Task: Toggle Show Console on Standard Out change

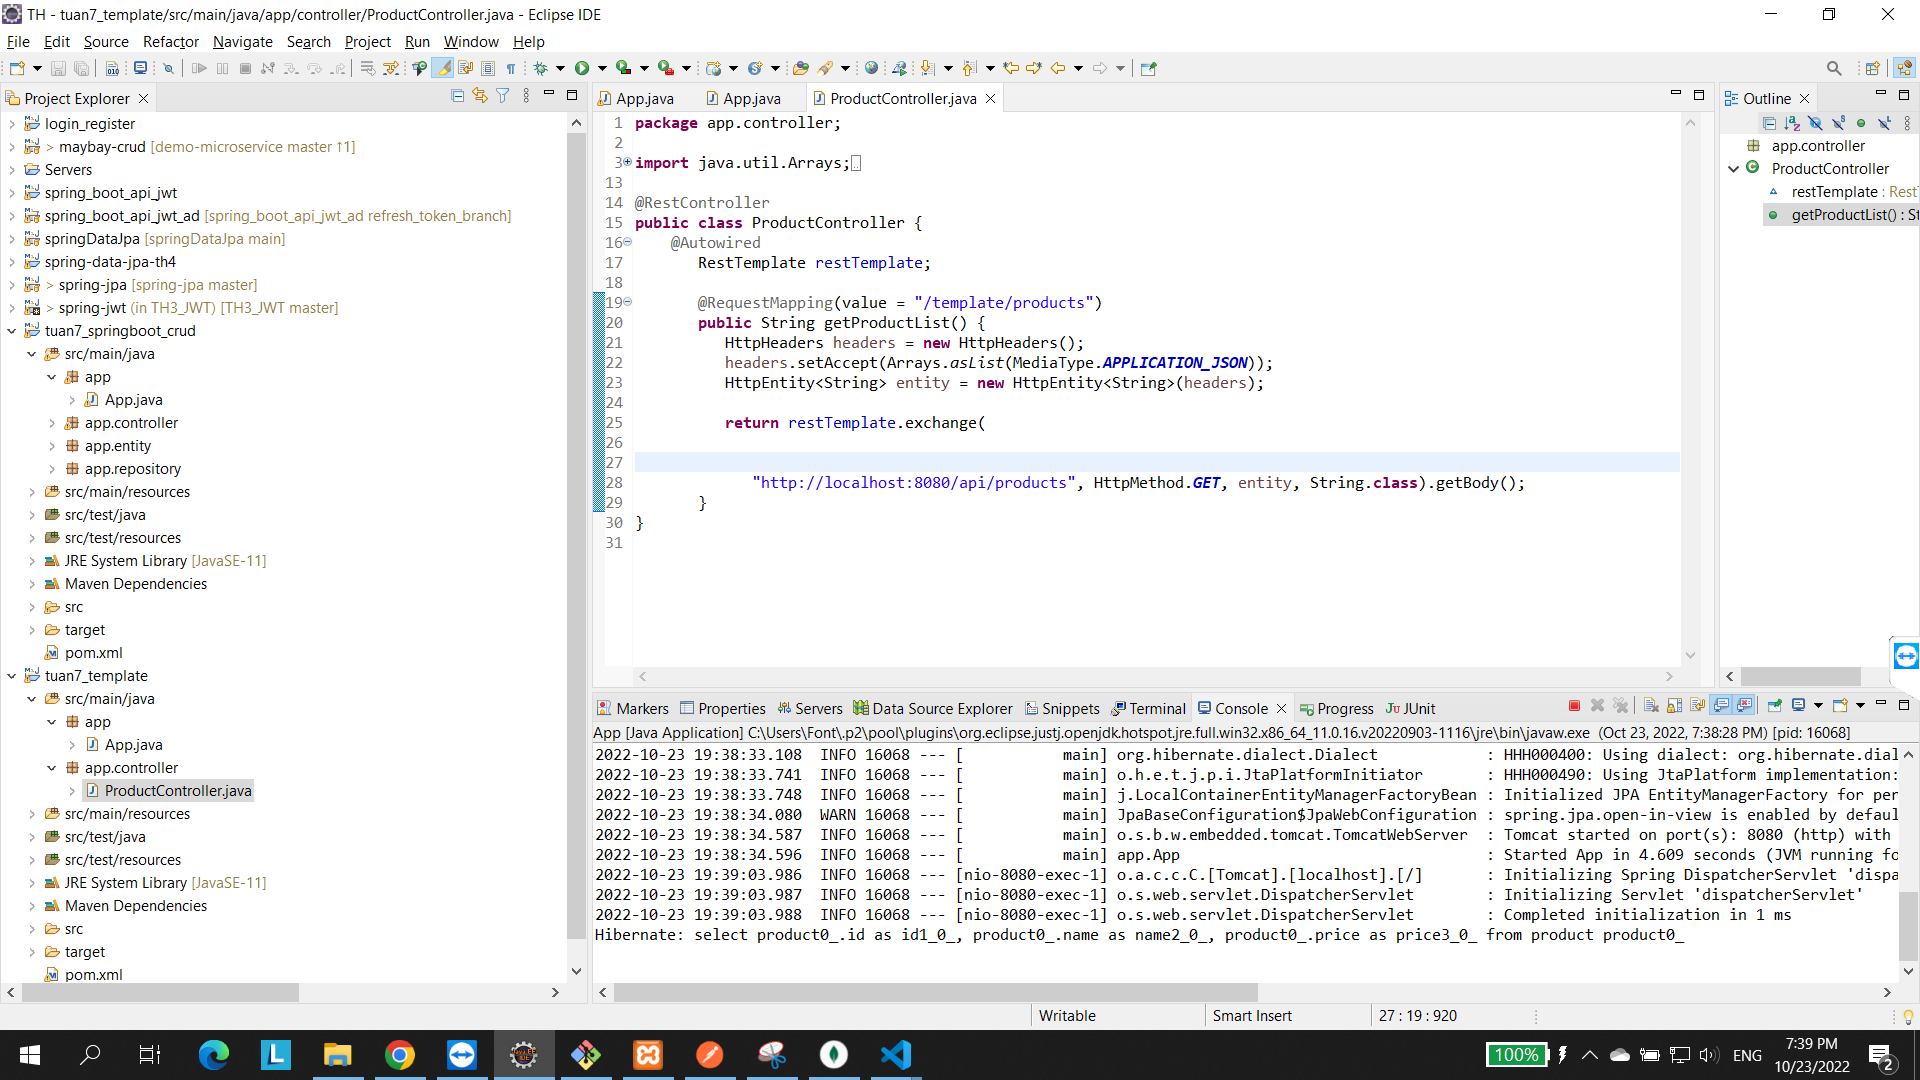Action: tap(1721, 706)
